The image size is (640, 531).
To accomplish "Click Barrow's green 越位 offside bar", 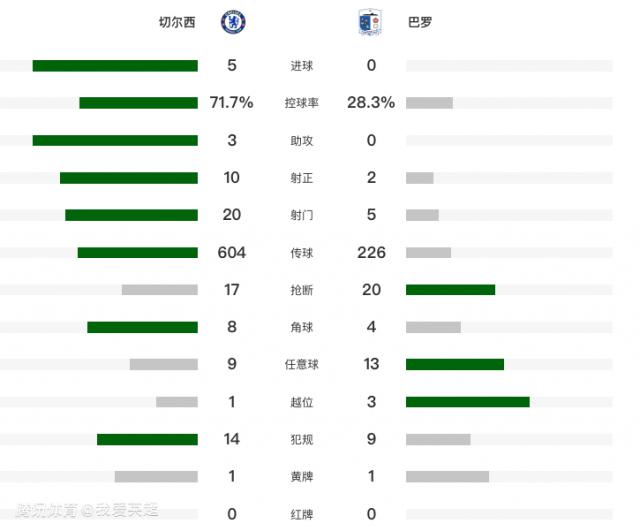I will (x=467, y=402).
